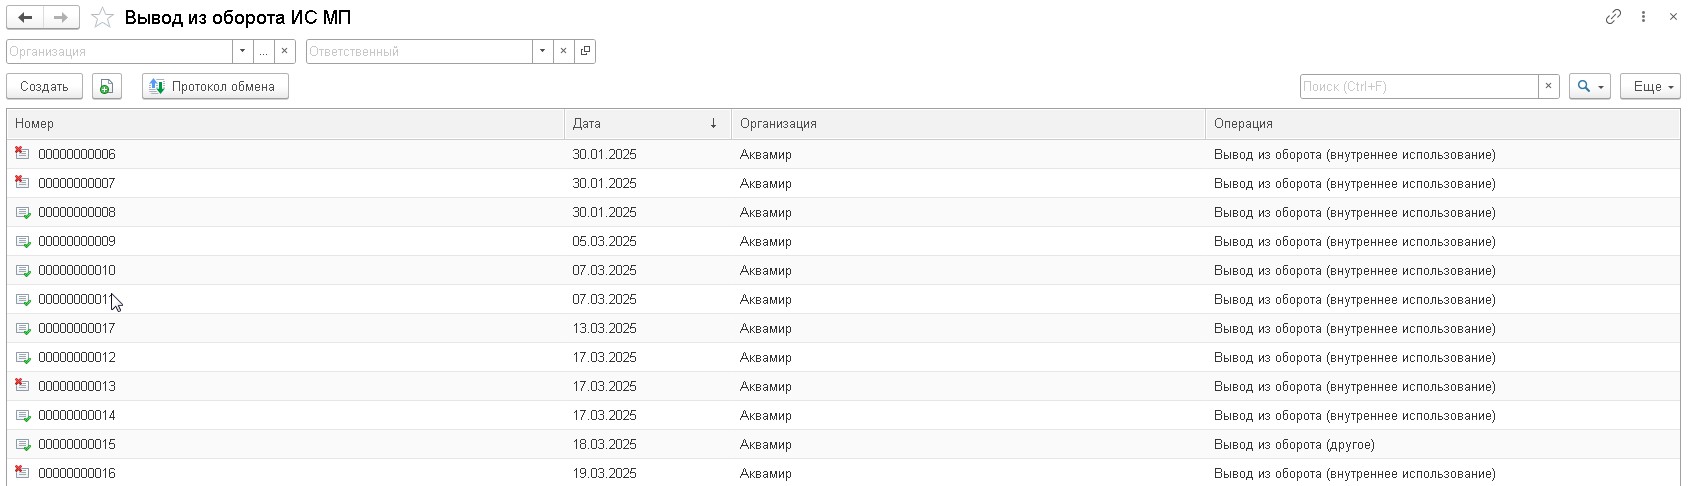Select document 00000000015 with operation другое
The image size is (1689, 486).
77,444
